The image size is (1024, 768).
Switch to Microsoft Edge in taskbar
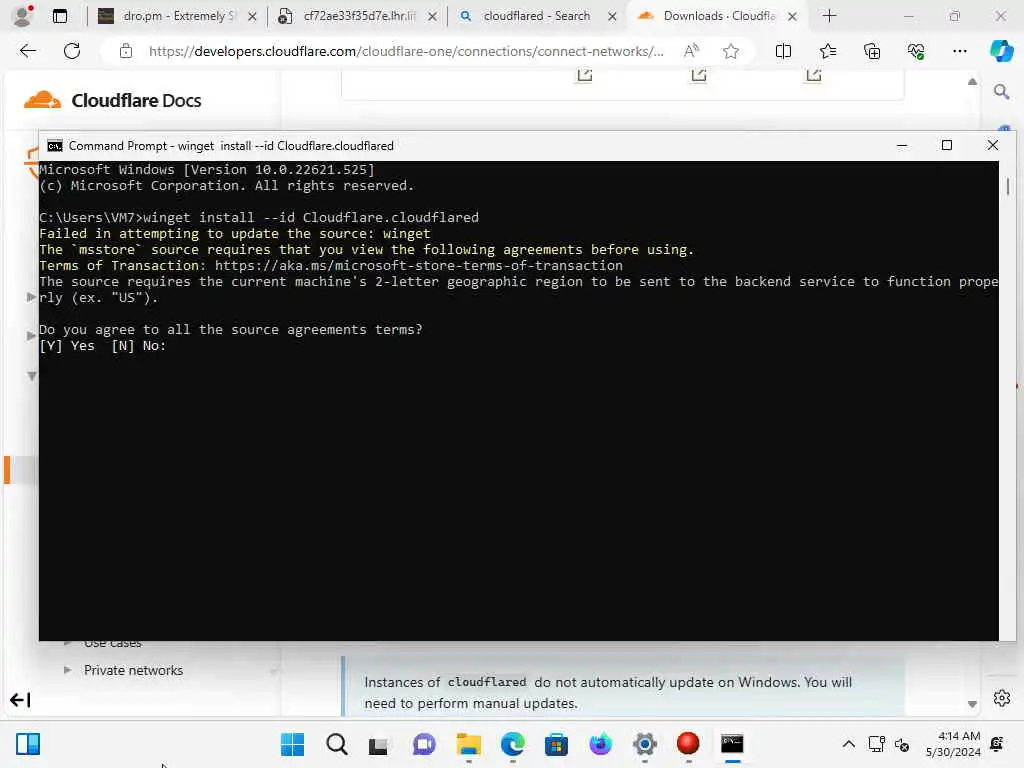point(513,744)
